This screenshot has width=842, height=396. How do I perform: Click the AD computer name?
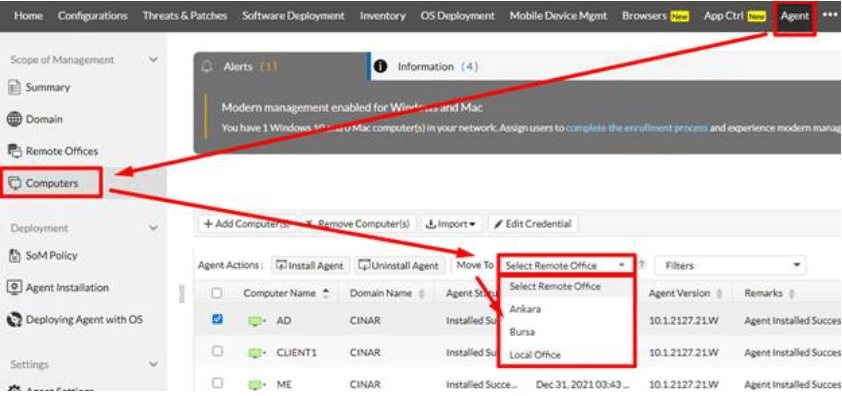coord(284,321)
